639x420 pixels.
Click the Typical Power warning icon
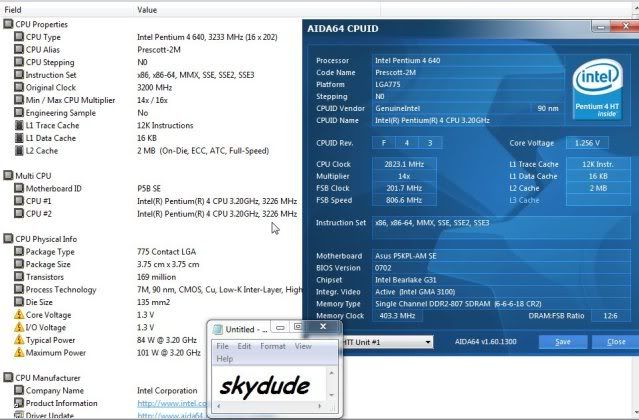[x=19, y=340]
